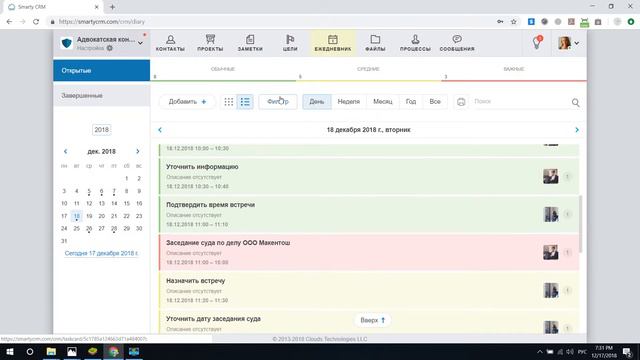Open the Фильтр button

click(x=278, y=102)
